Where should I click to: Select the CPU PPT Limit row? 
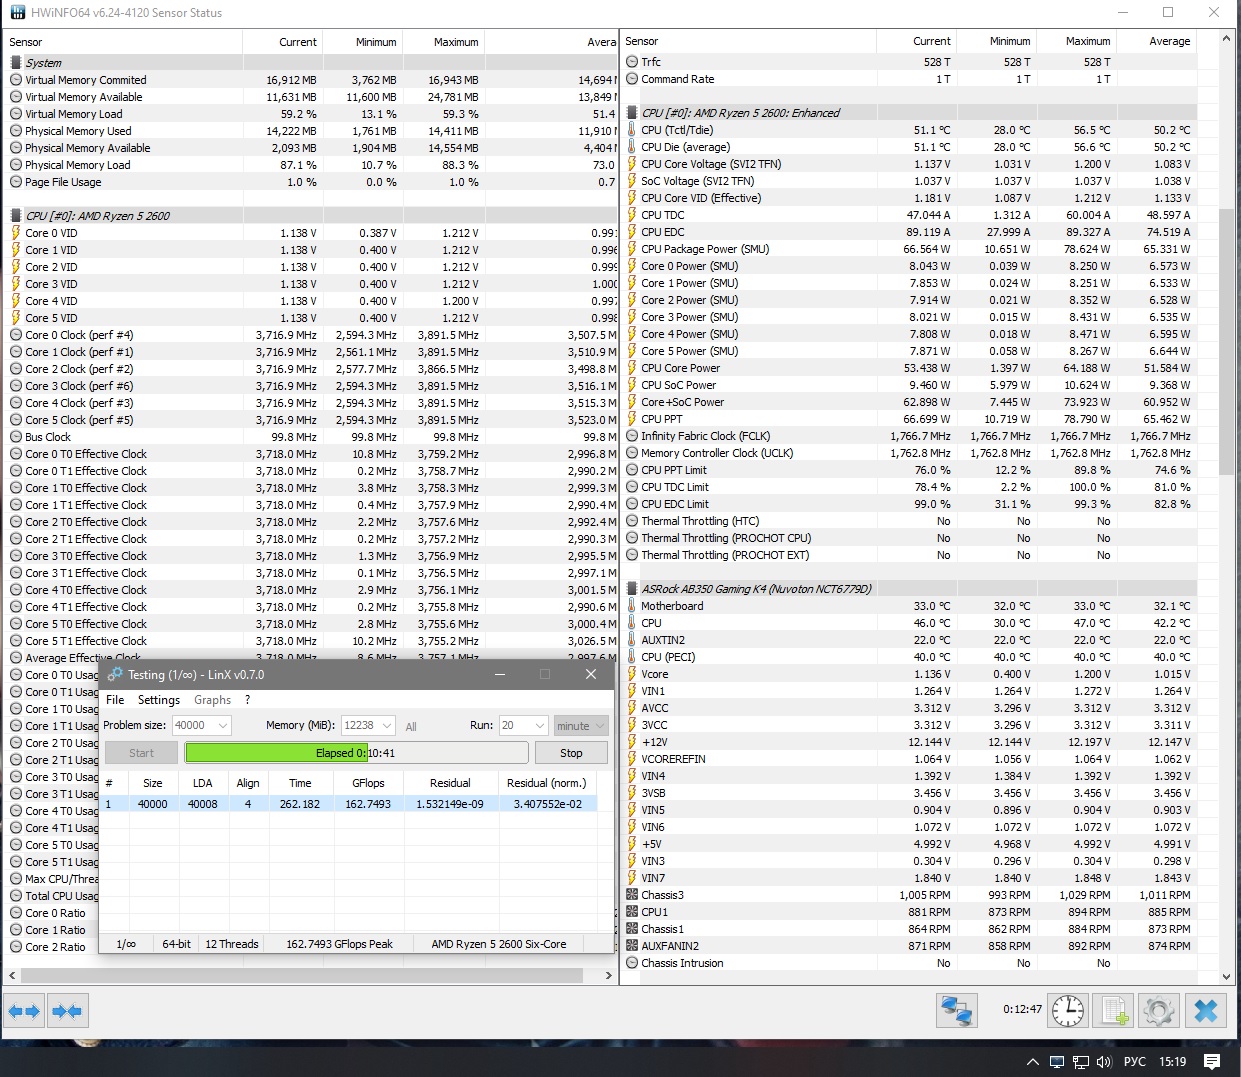(x=910, y=470)
